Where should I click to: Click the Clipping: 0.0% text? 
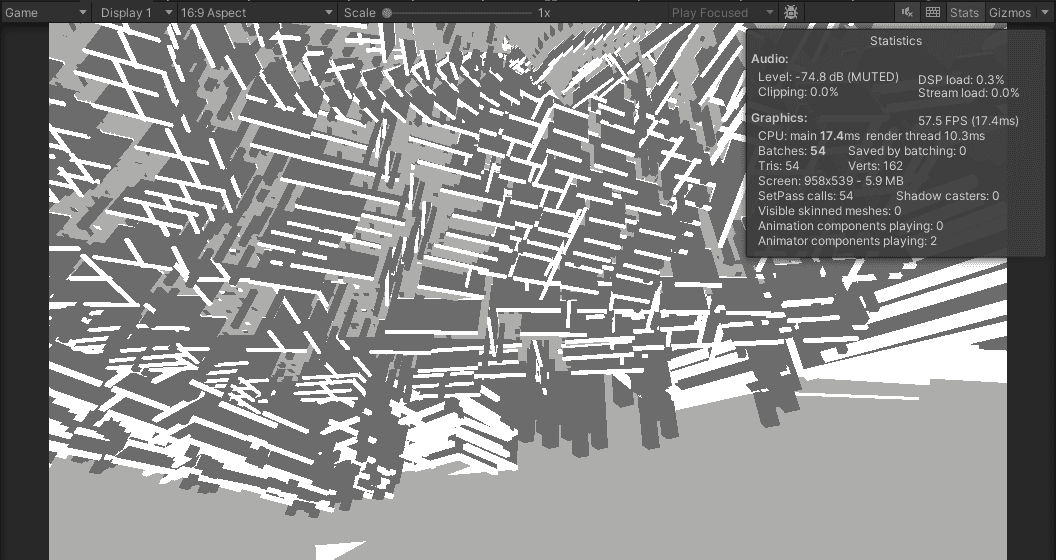tap(798, 92)
